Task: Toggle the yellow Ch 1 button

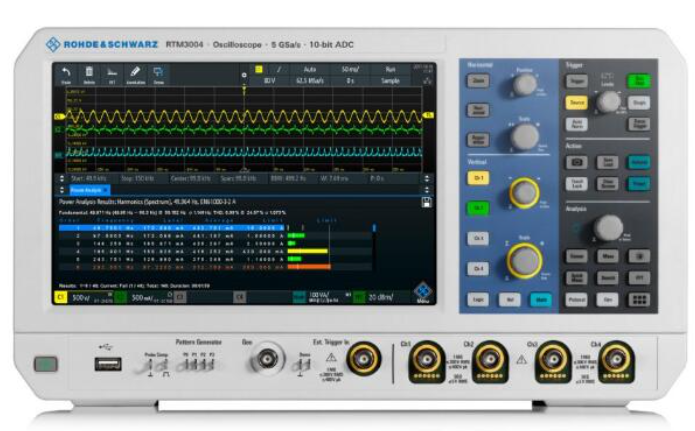Action: pyautogui.click(x=479, y=178)
